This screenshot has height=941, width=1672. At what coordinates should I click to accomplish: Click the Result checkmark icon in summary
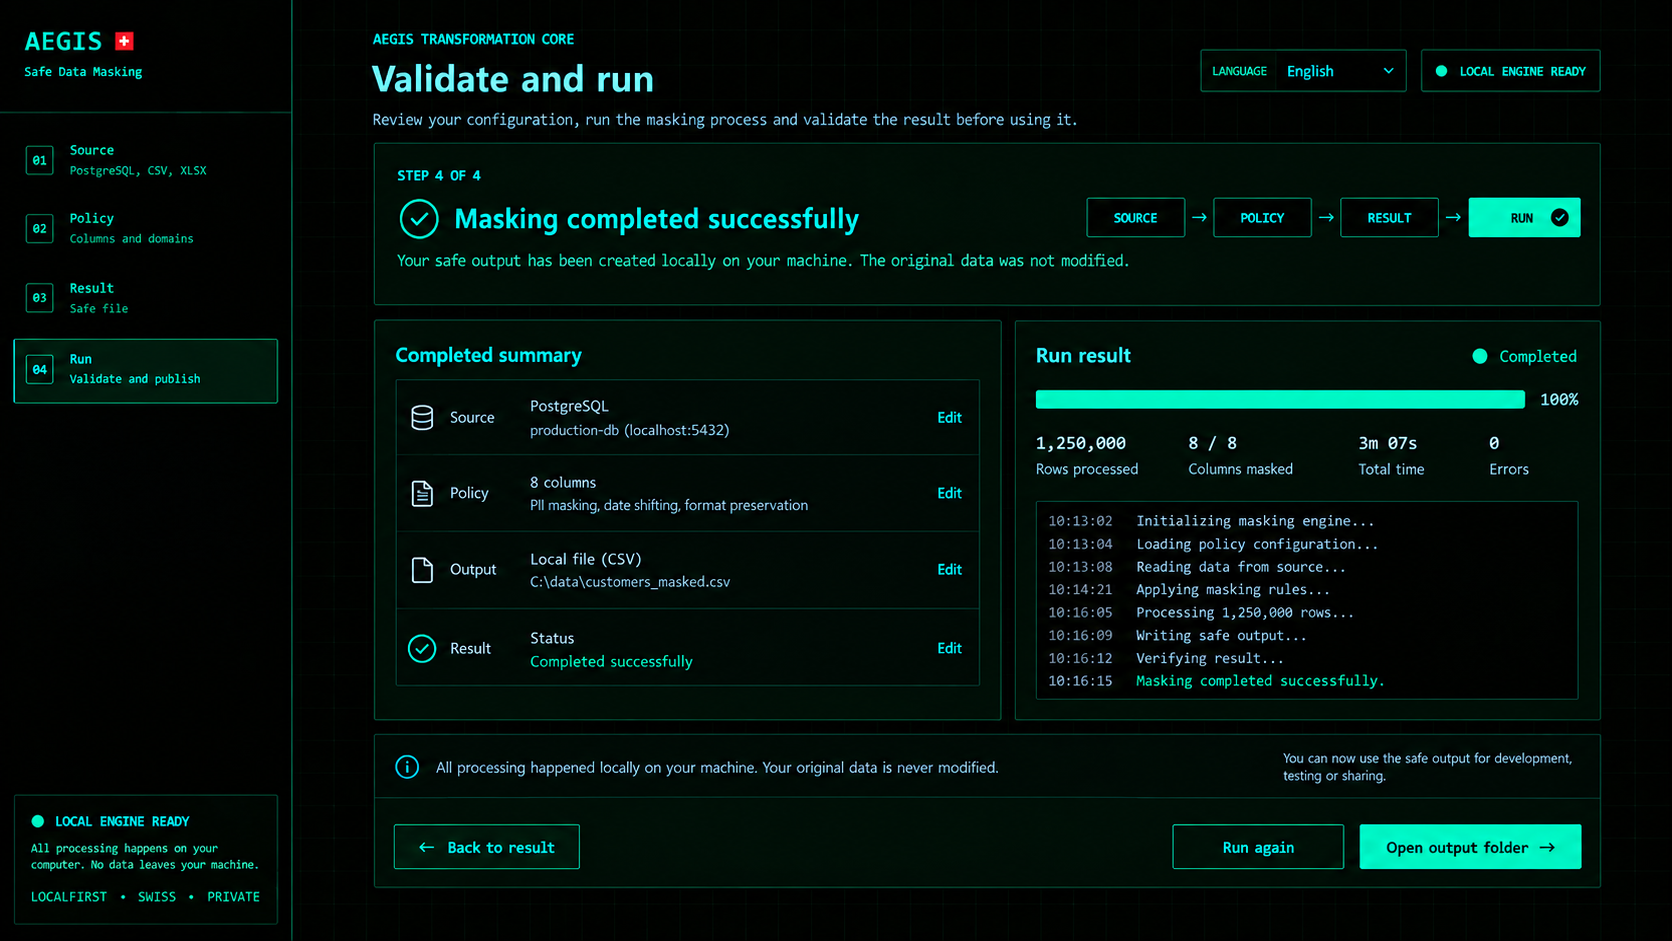tap(422, 648)
